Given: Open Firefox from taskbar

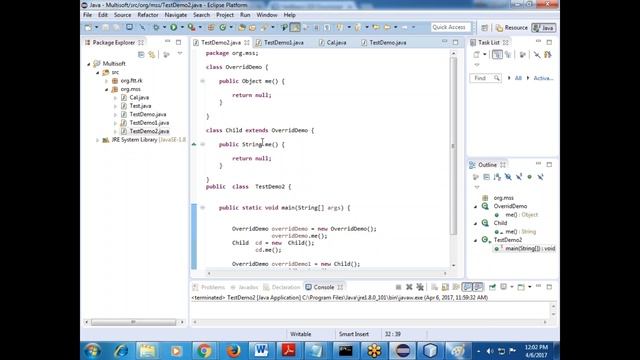Looking at the screenshot, I should 233,351.
